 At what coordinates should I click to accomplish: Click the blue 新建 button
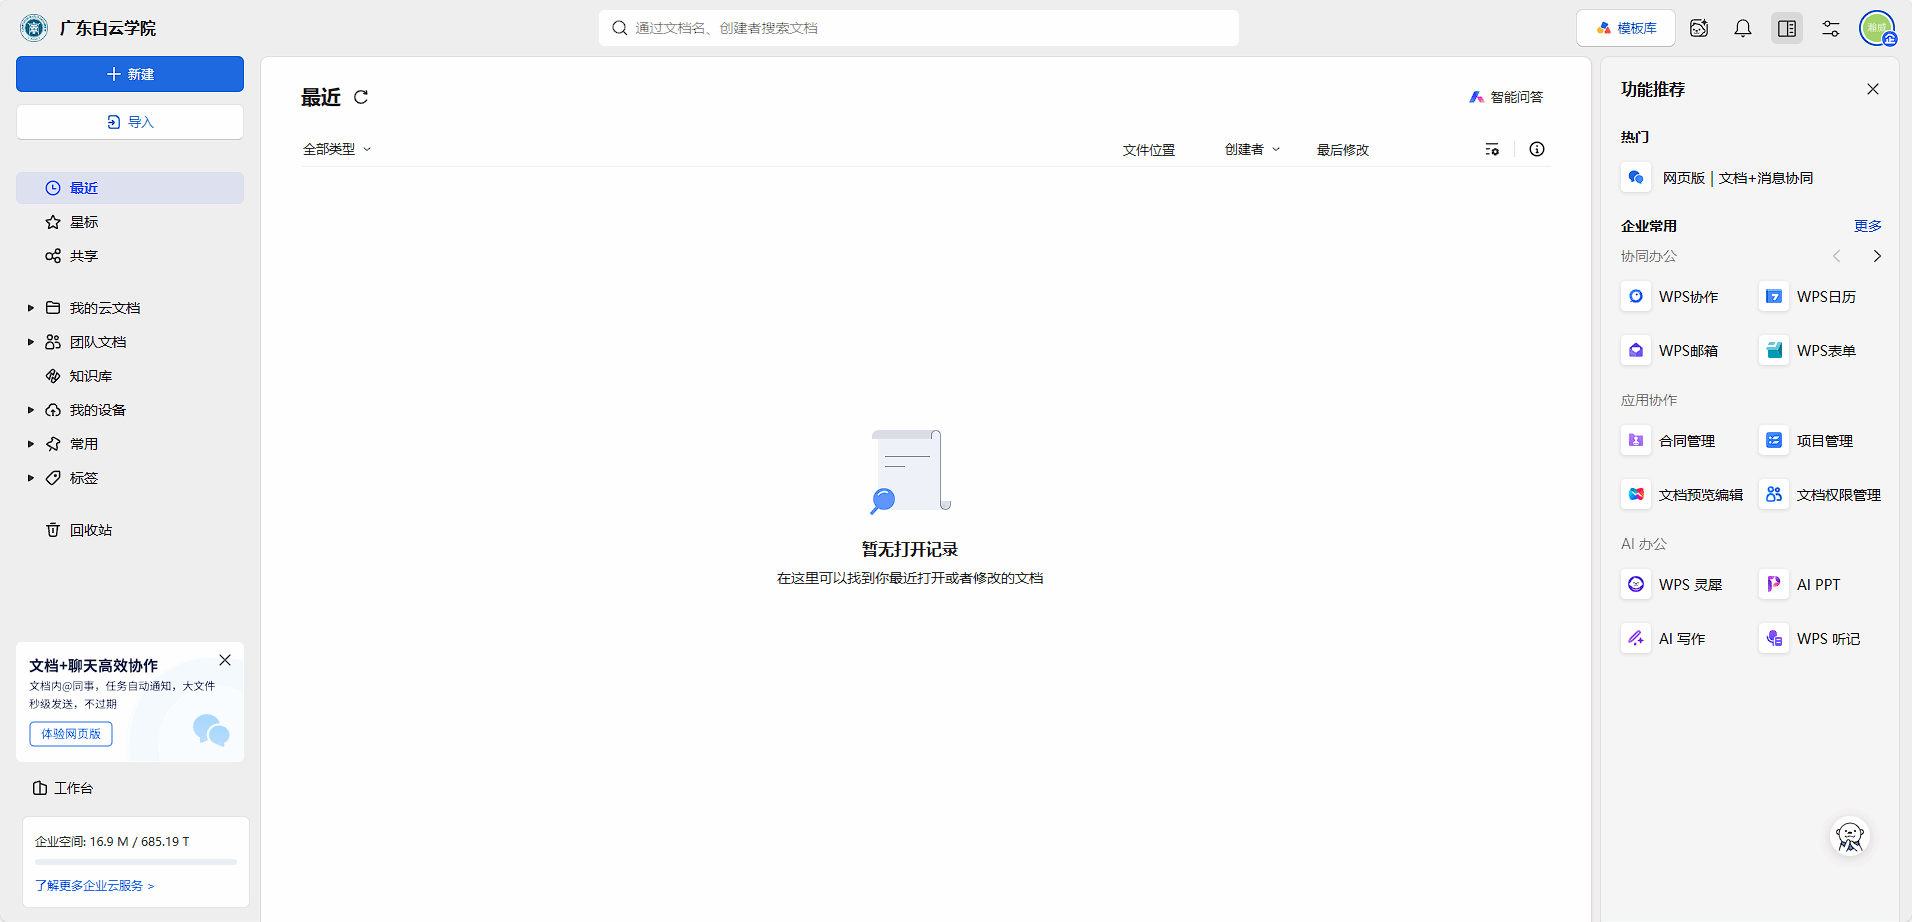pyautogui.click(x=130, y=74)
